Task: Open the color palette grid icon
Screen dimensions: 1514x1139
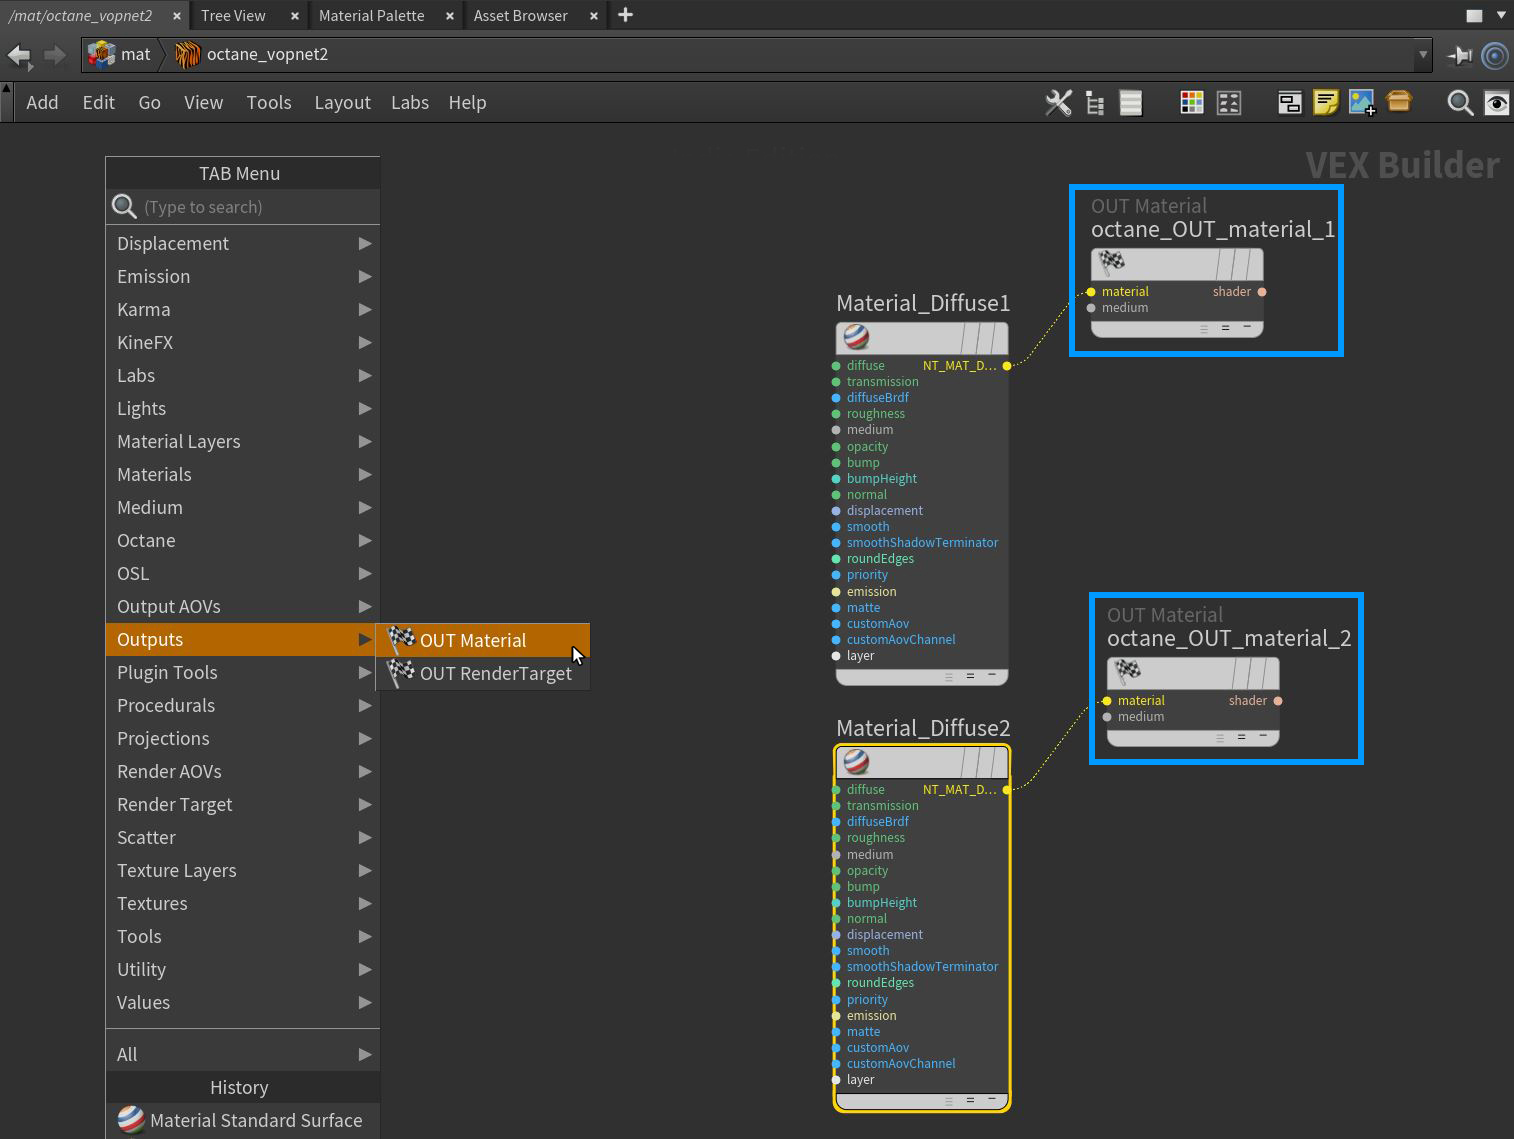Action: 1191,103
